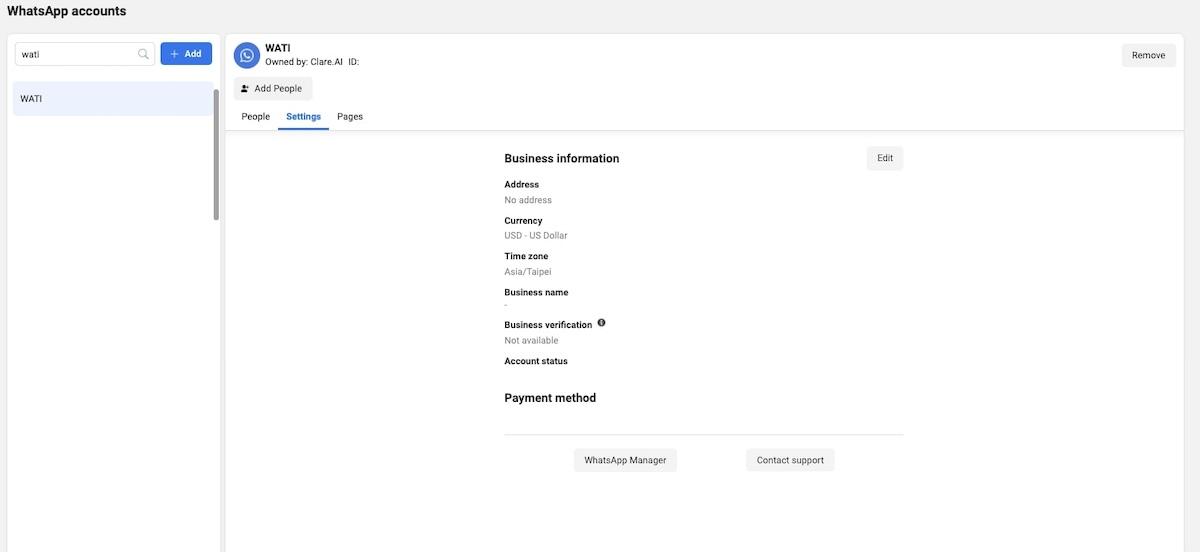
Task: Edit the Business information section
Action: click(x=884, y=158)
